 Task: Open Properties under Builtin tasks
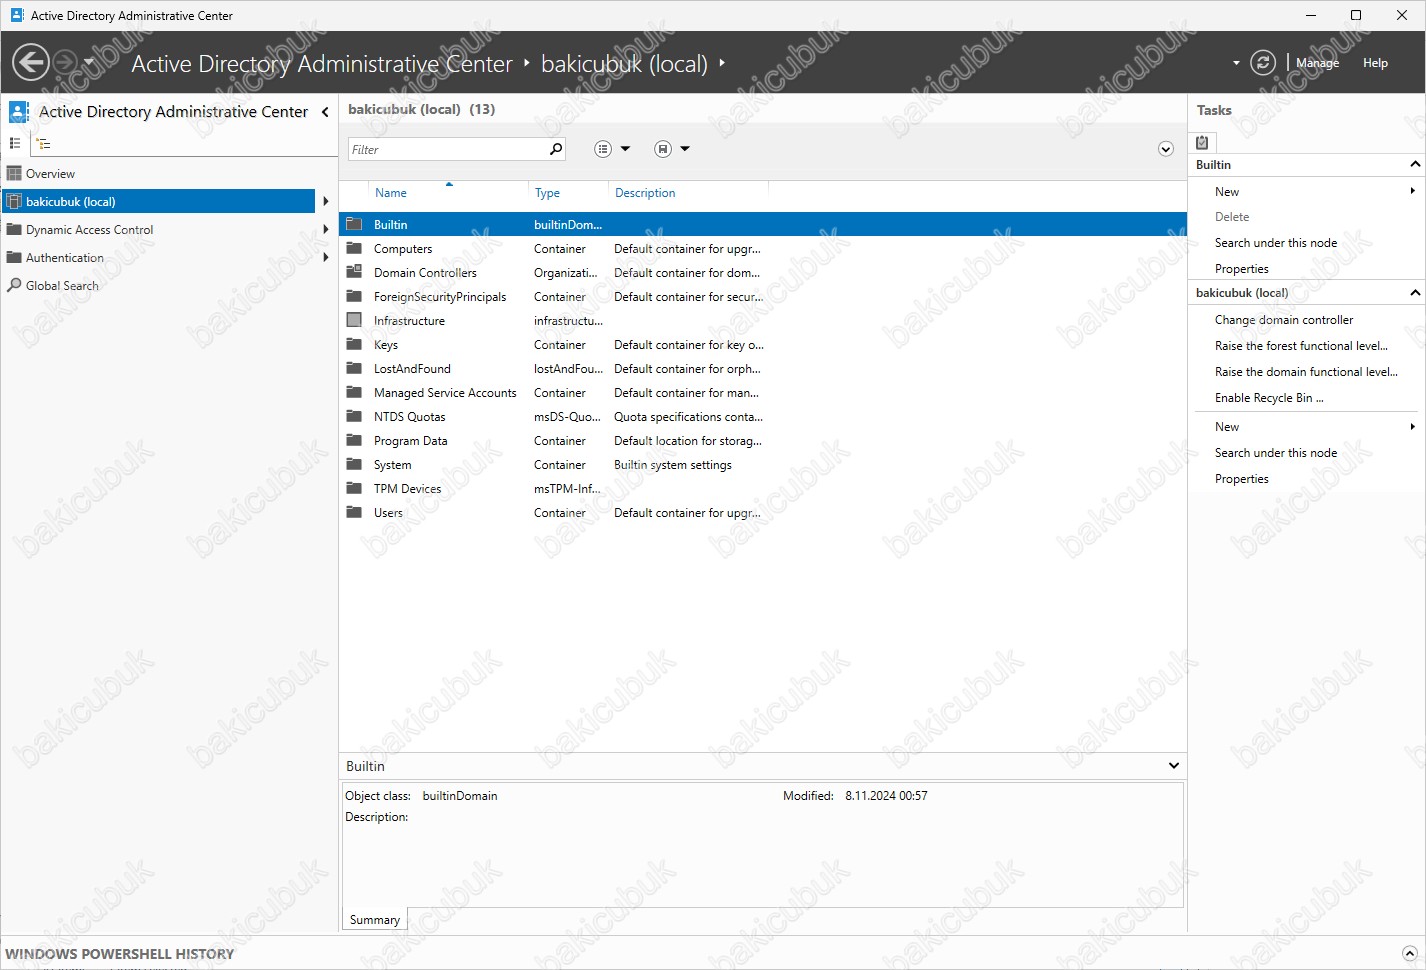(x=1242, y=269)
